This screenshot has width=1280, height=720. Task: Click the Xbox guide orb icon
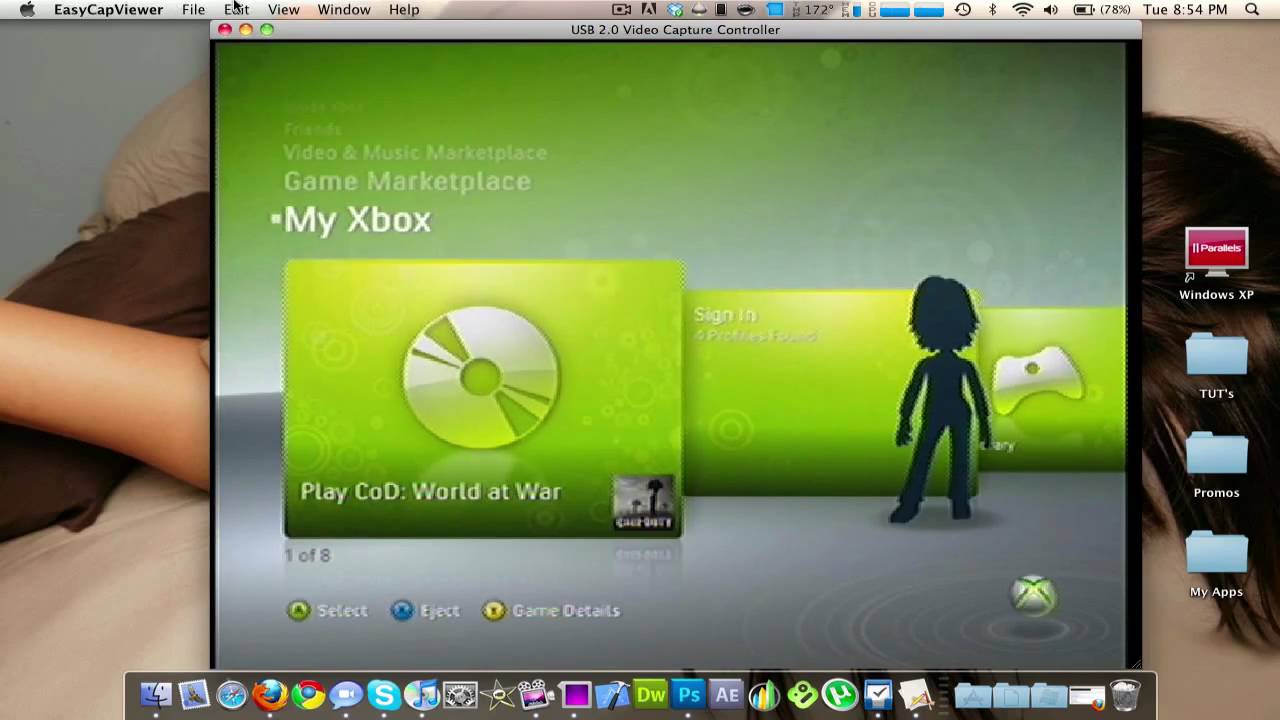1033,594
